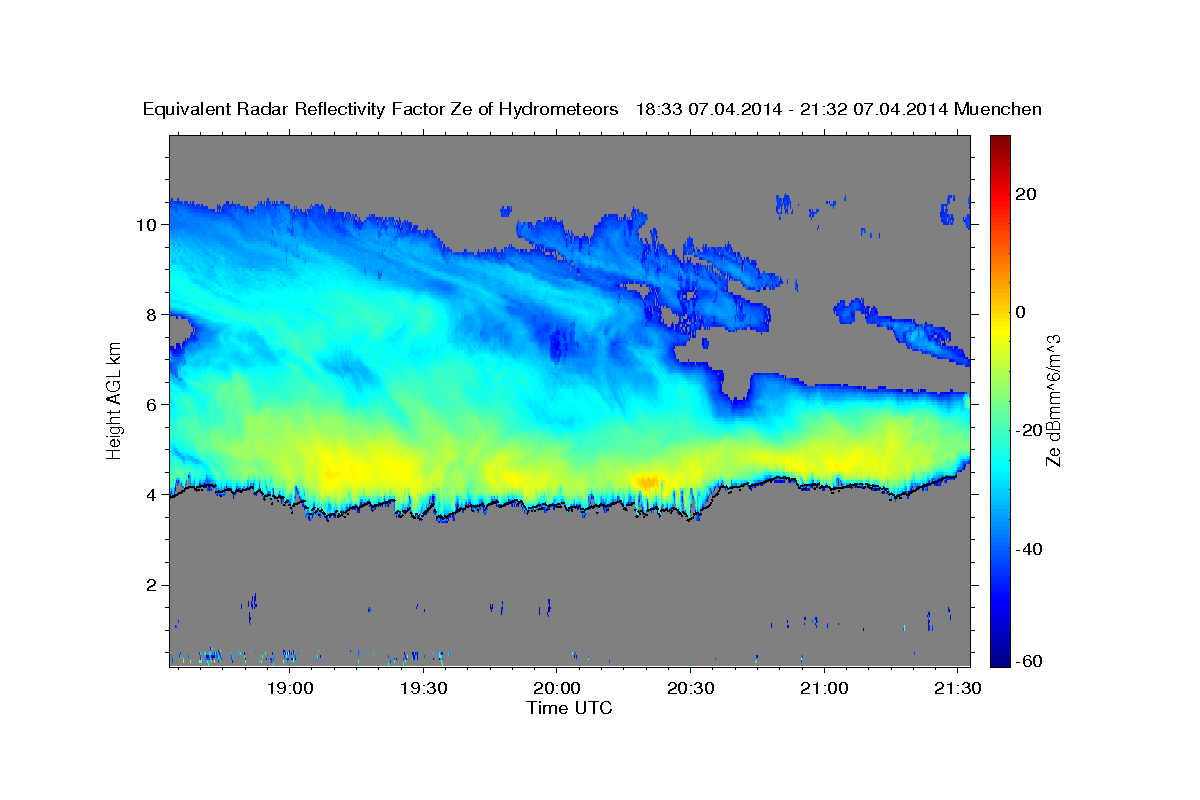Click the '20:00' time tick label
The width and height of the screenshot is (1200, 800).
(x=557, y=689)
